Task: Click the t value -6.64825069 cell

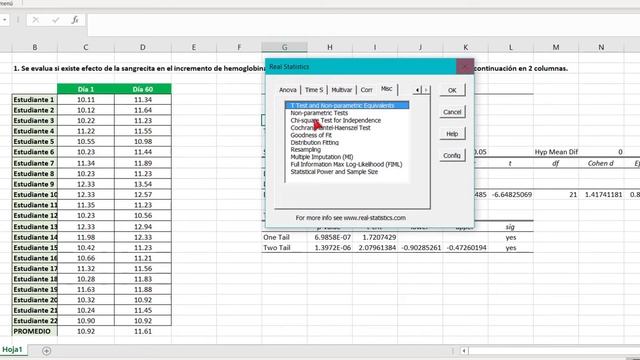Action: pyautogui.click(x=511, y=195)
